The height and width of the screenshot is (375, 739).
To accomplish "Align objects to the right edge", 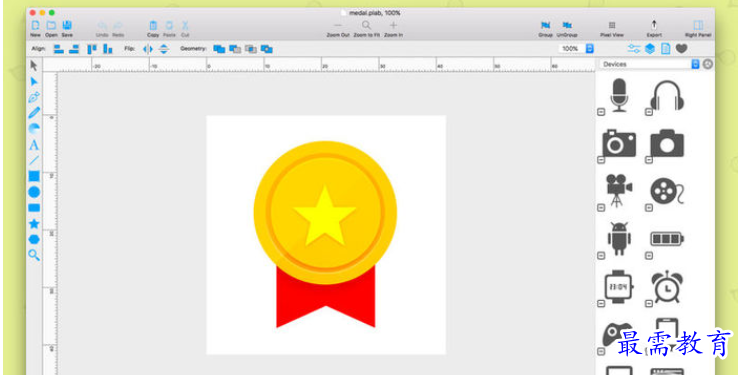I will pyautogui.click(x=74, y=49).
